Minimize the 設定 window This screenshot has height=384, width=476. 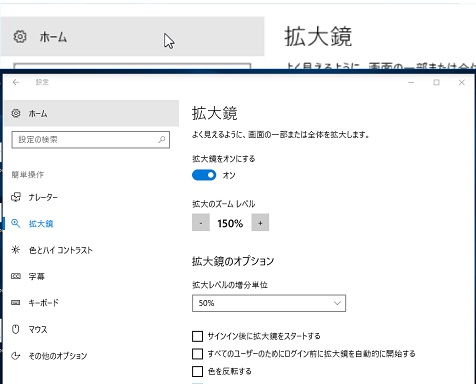(411, 82)
